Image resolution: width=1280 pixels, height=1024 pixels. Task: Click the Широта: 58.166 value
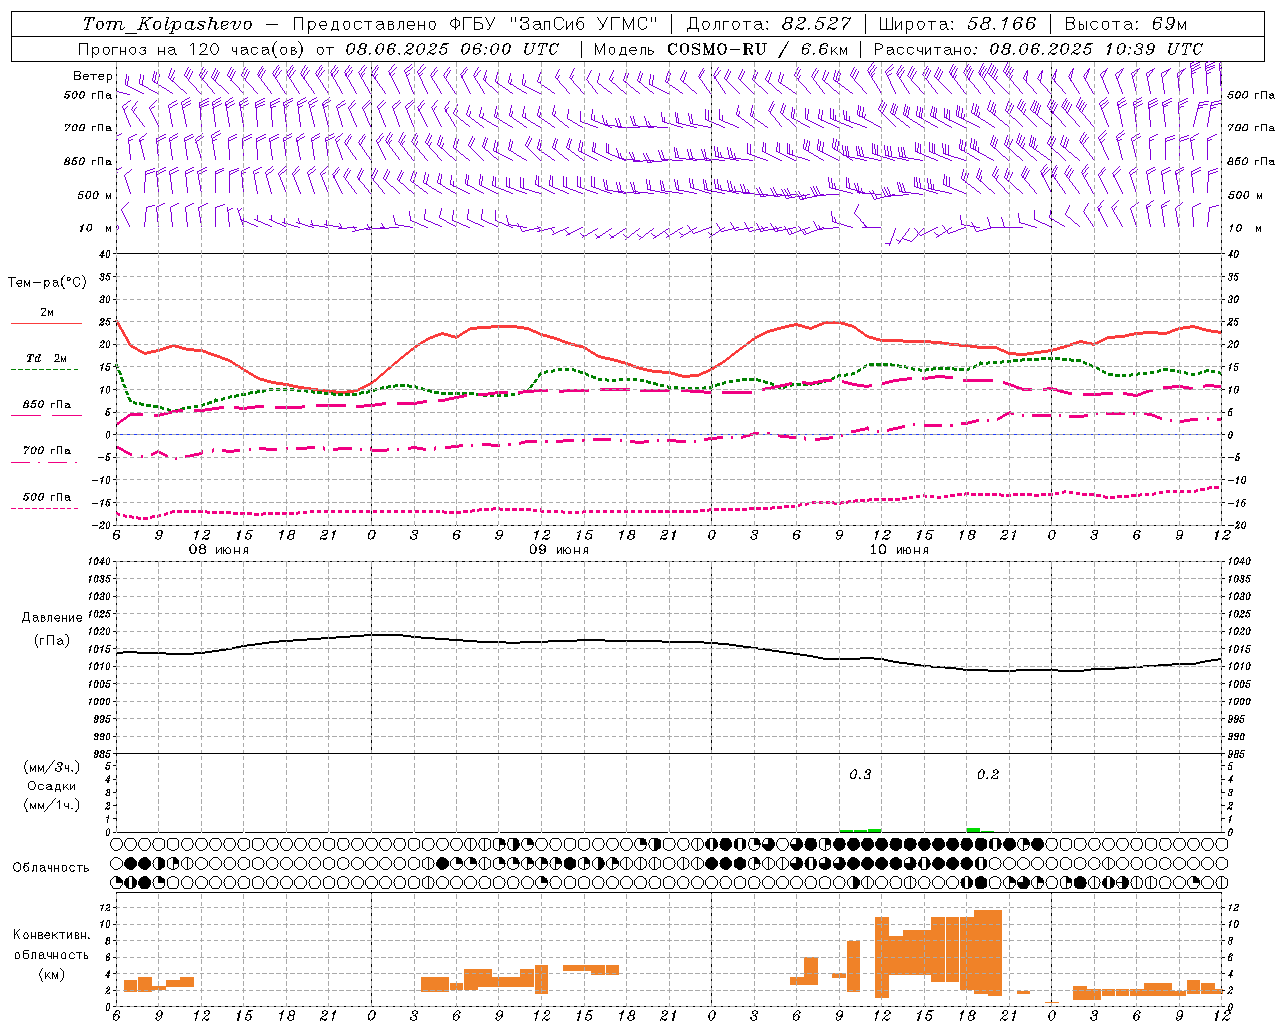click(957, 23)
